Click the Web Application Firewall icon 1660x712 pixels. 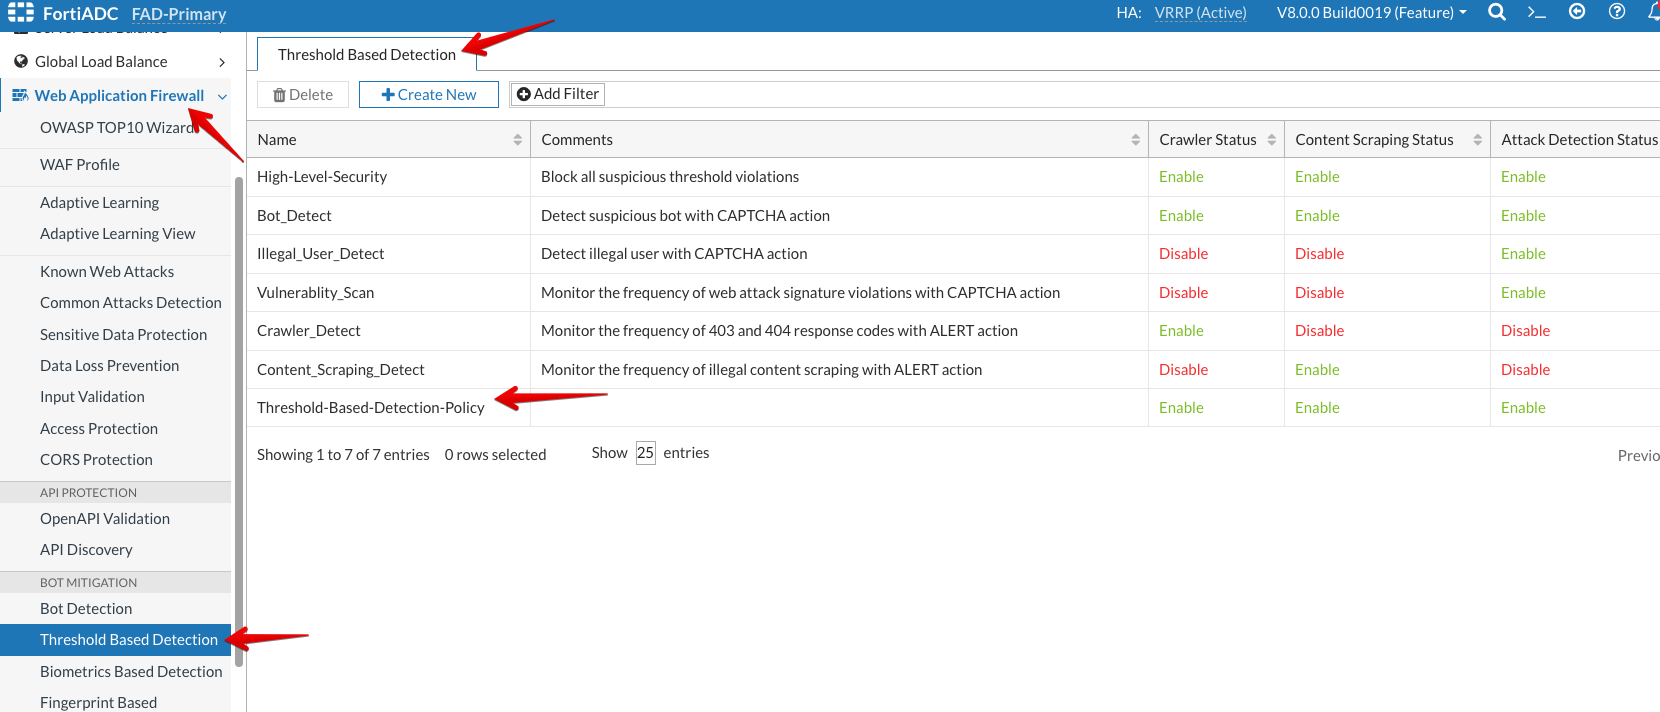20,95
